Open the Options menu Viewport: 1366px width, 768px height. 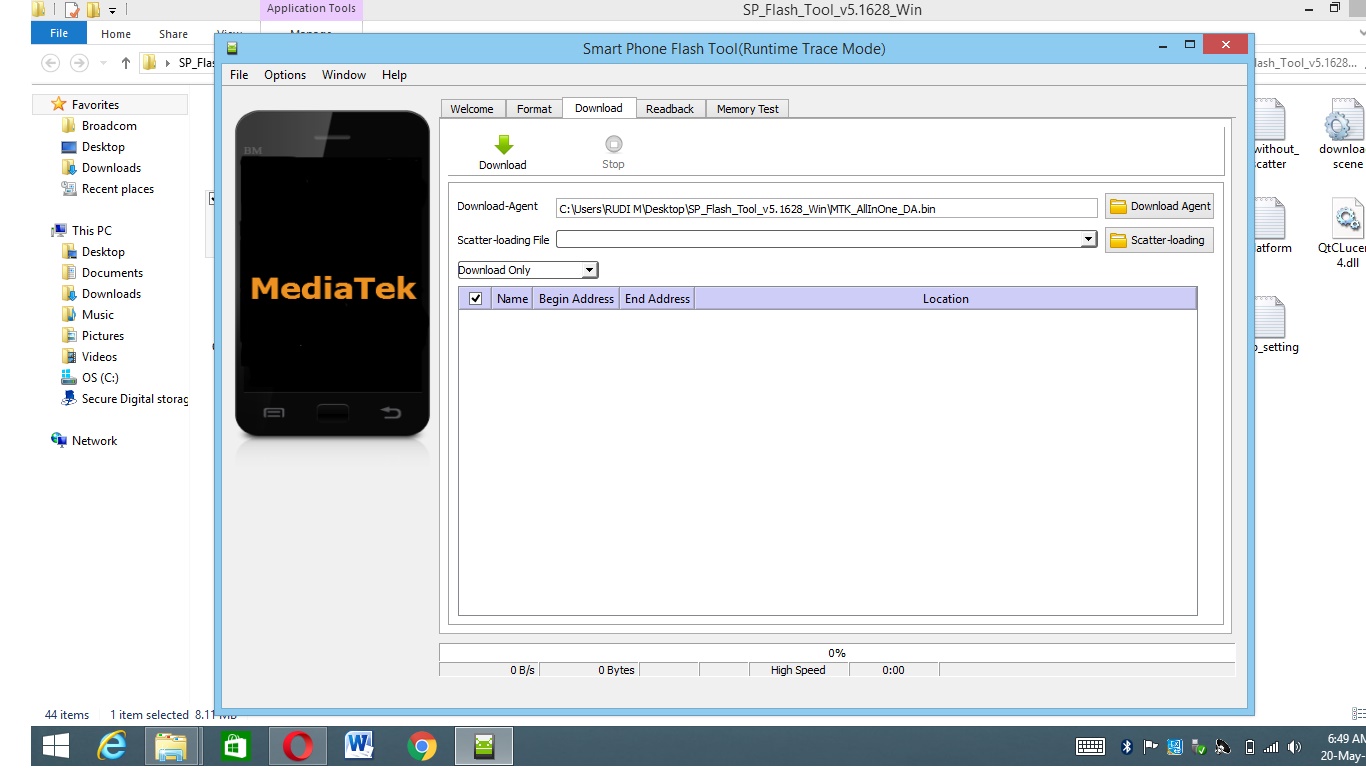click(x=285, y=75)
